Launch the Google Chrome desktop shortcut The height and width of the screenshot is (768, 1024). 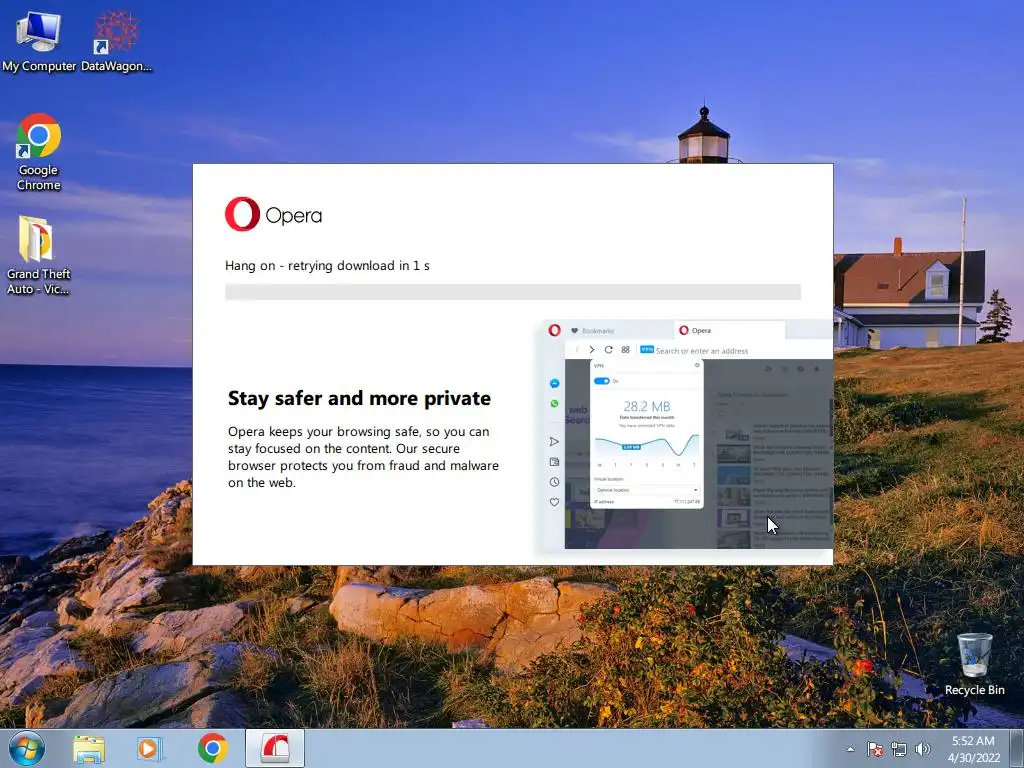coord(39,152)
